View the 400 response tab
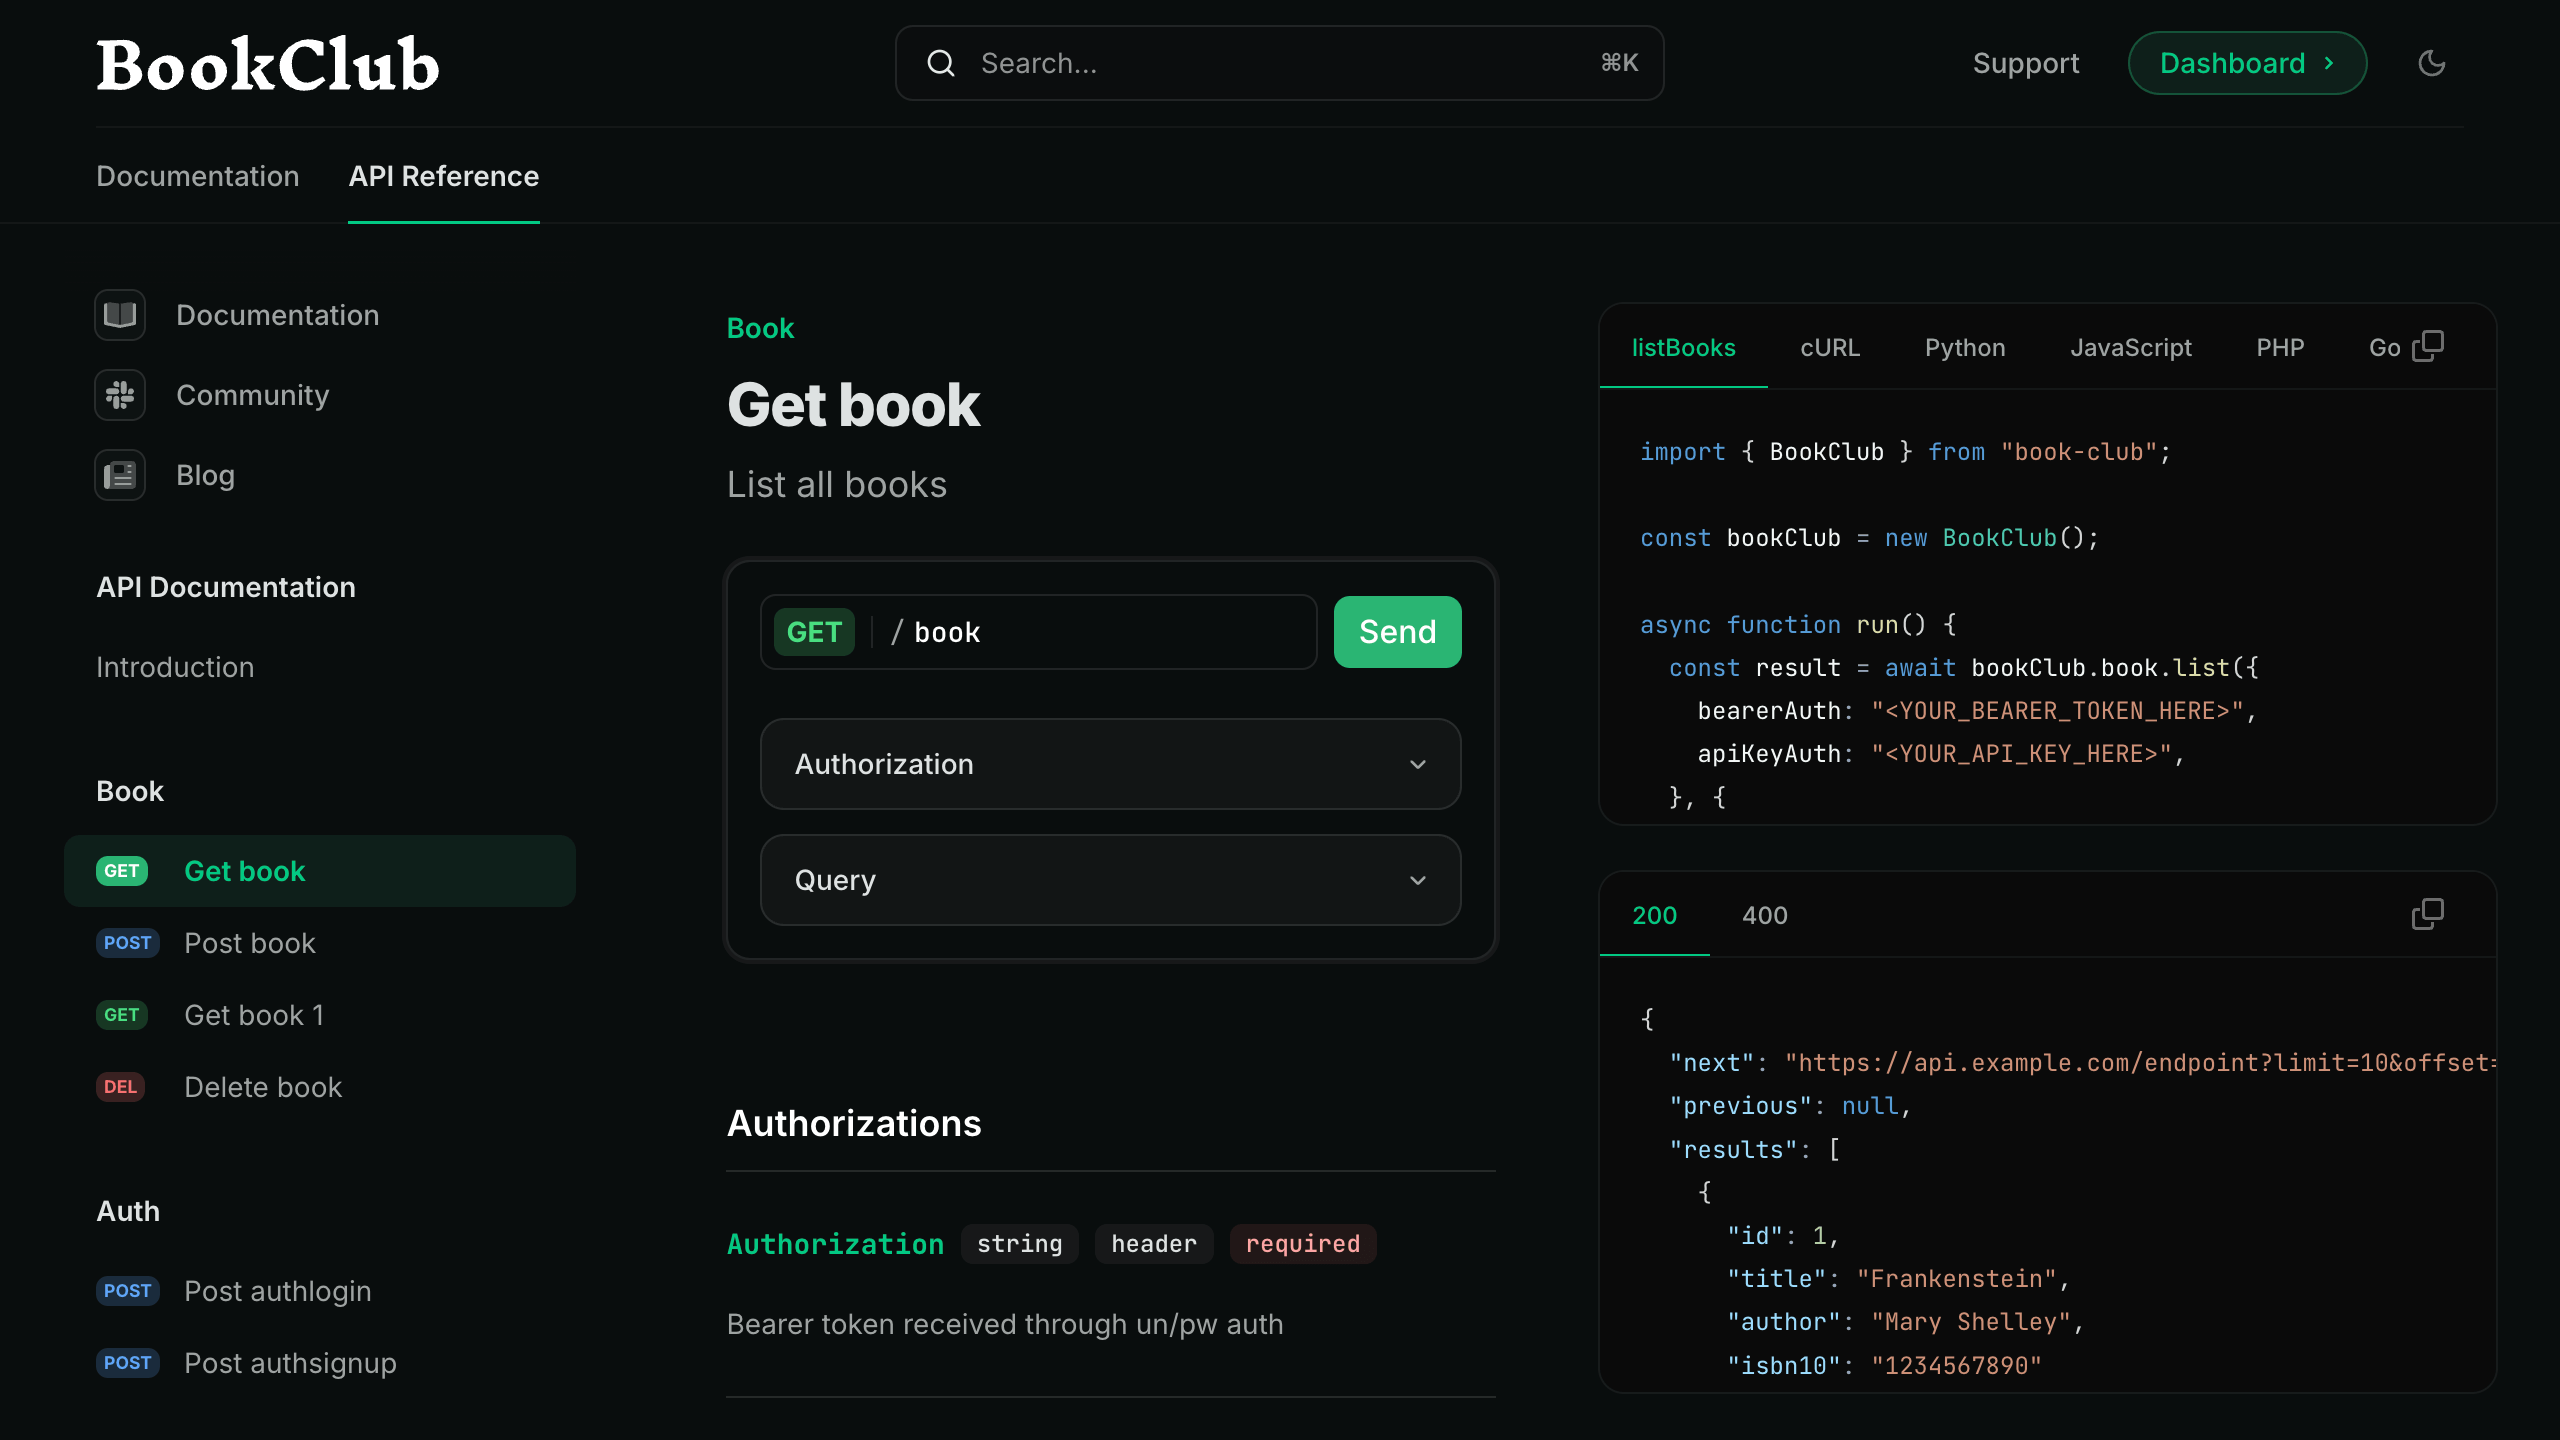Viewport: 2560px width, 1440px height. click(x=1764, y=915)
